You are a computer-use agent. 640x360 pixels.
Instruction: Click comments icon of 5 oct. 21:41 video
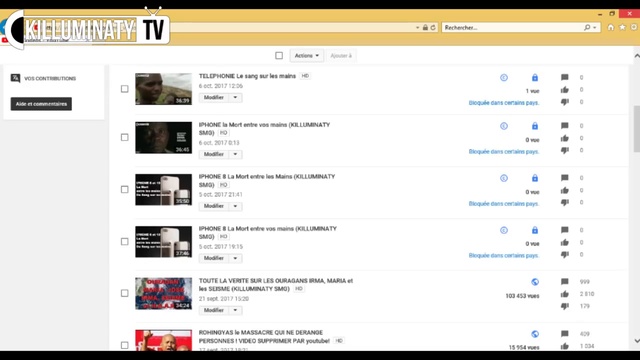pos(564,178)
